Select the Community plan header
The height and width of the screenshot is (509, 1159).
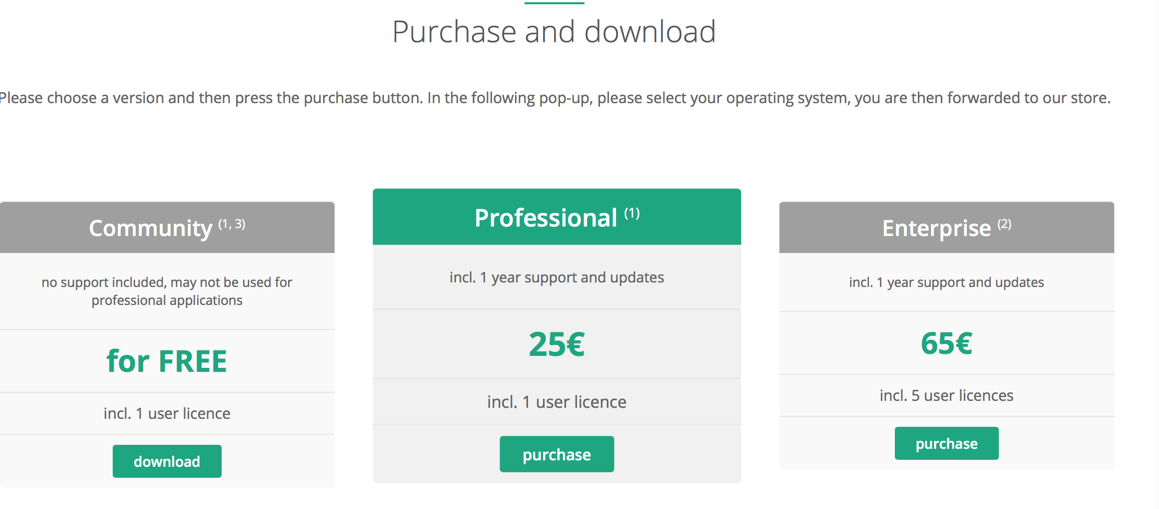pos(152,228)
